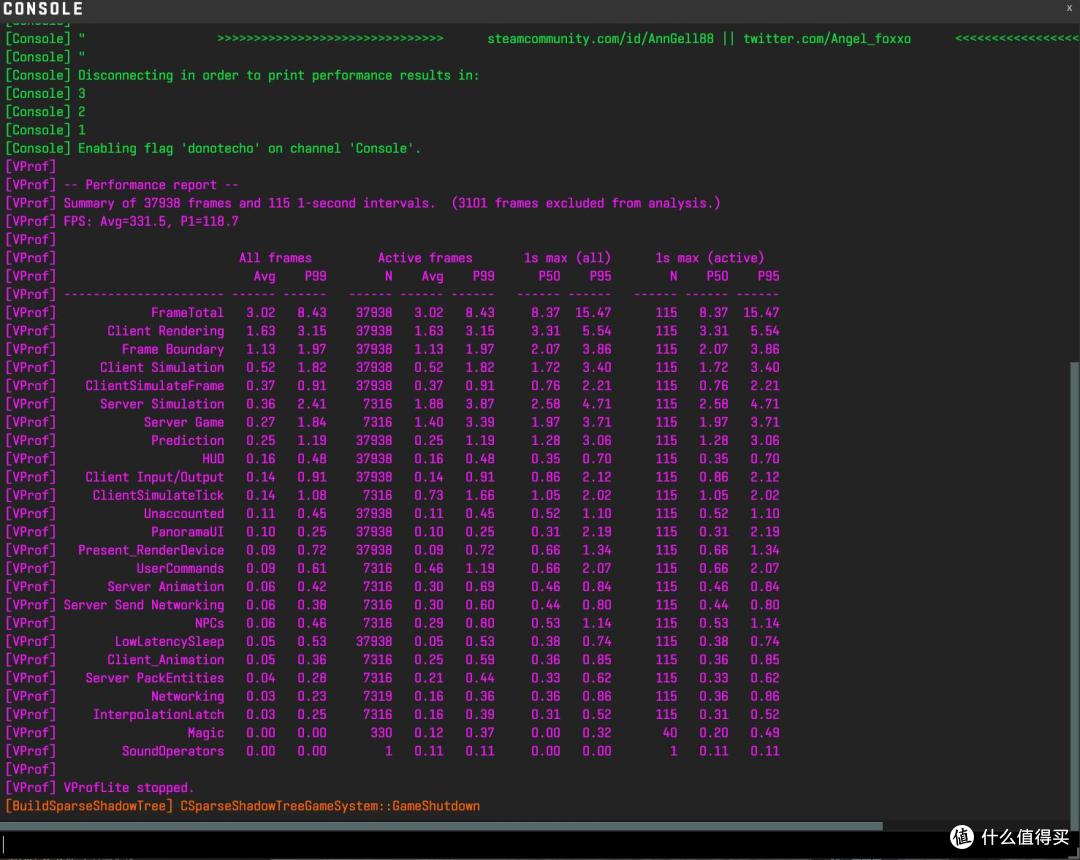Click the console line showing countdown 3
Screen dimensions: 1080x860
[x=45, y=93]
